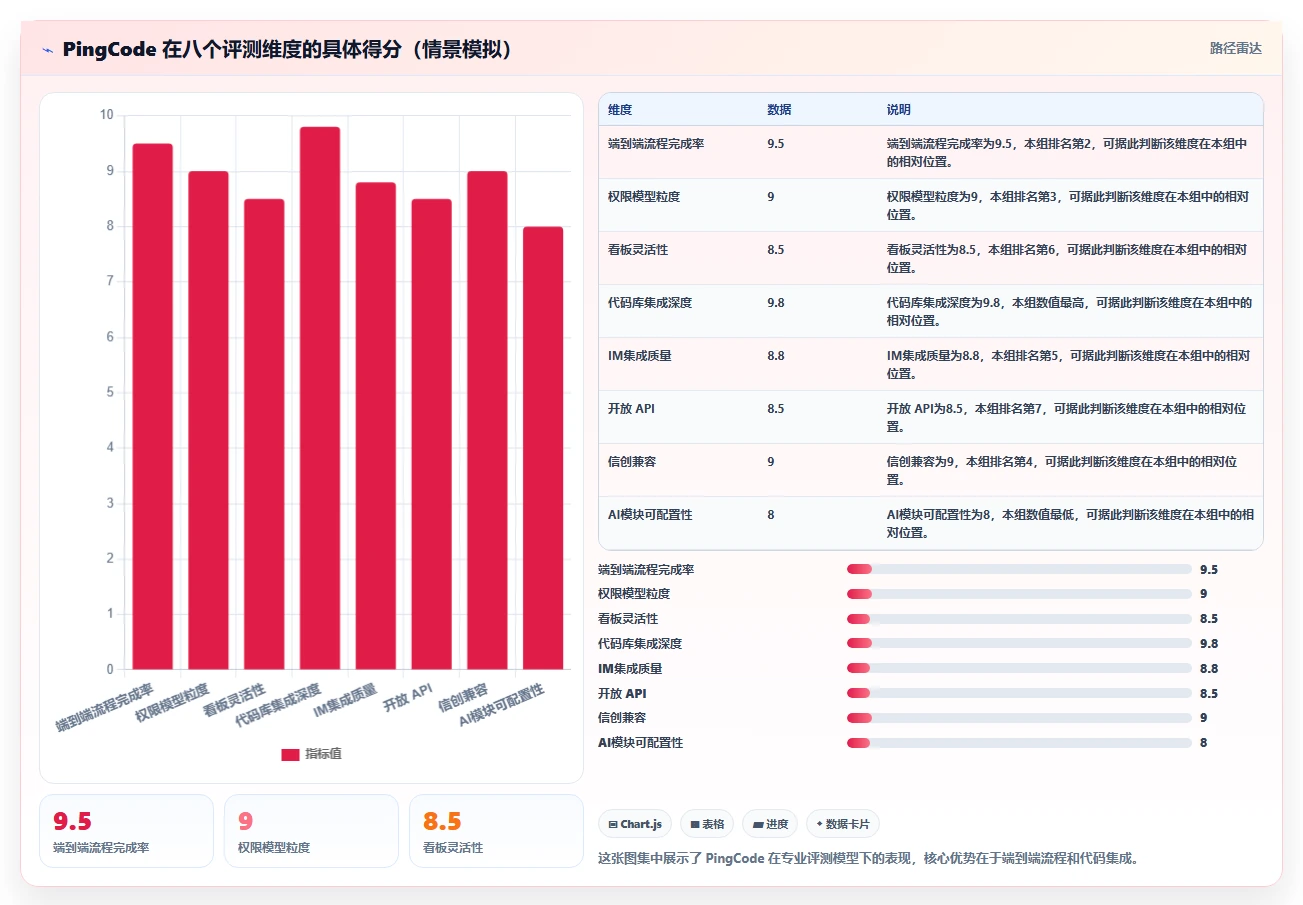
Task: Click the AI模块可配置性 bar in chart
Action: (x=543, y=448)
